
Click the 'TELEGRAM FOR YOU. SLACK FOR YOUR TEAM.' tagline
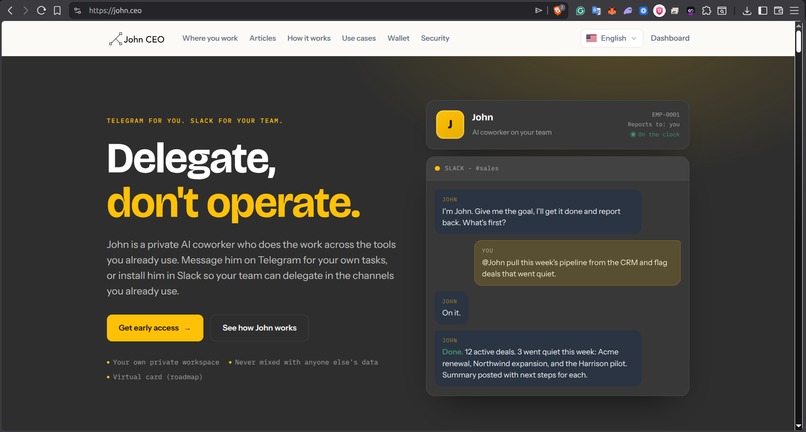195,121
